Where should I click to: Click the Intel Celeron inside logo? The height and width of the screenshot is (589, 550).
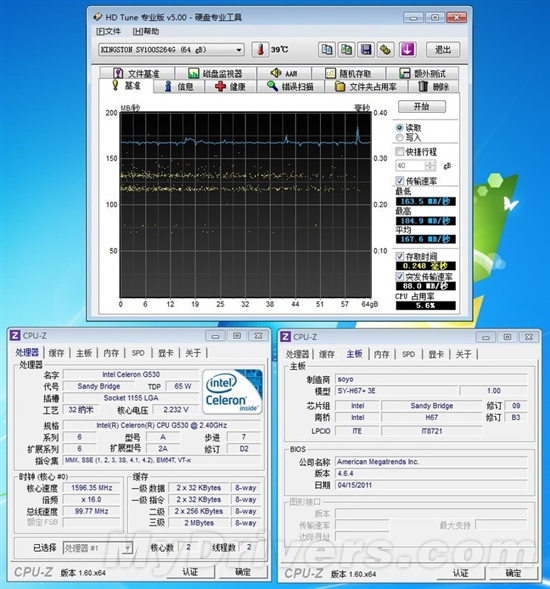(232, 392)
